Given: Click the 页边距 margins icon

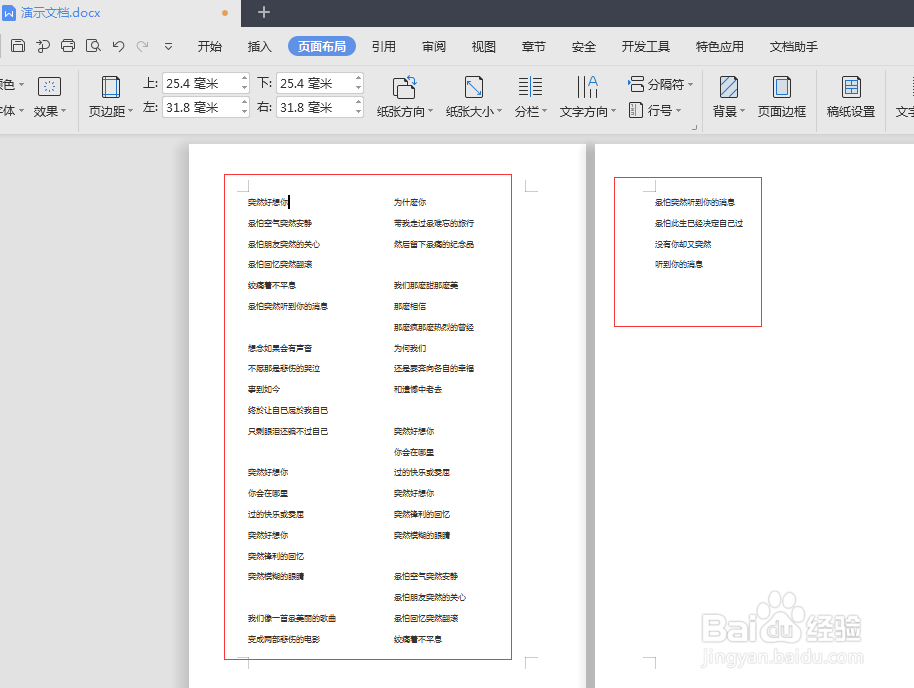Looking at the screenshot, I should (110, 87).
